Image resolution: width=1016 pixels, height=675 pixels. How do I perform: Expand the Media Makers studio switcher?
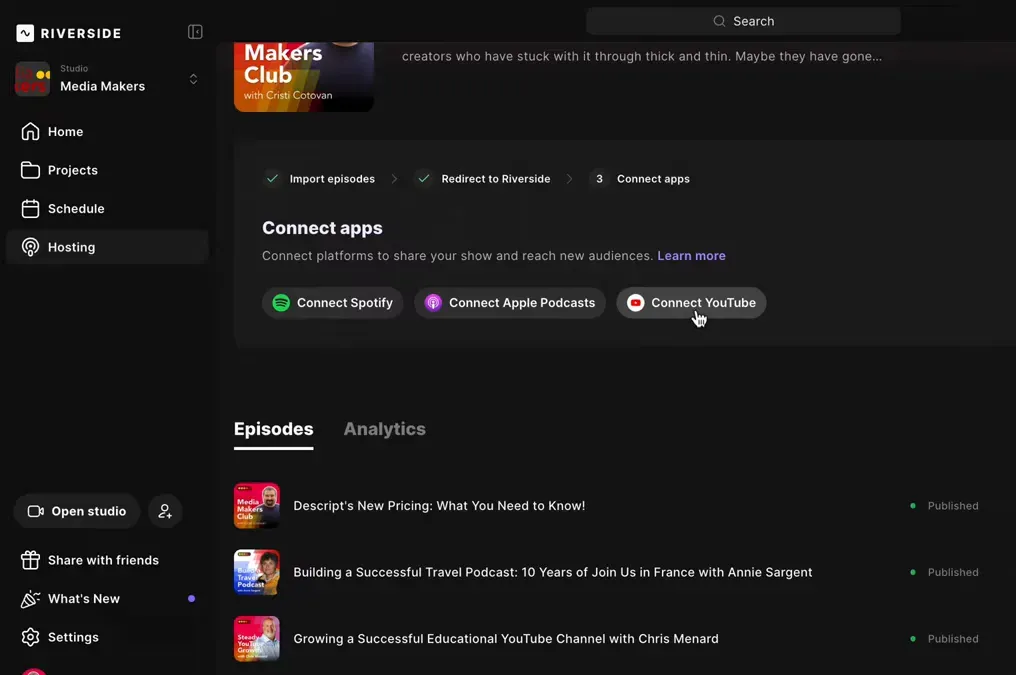(x=193, y=79)
